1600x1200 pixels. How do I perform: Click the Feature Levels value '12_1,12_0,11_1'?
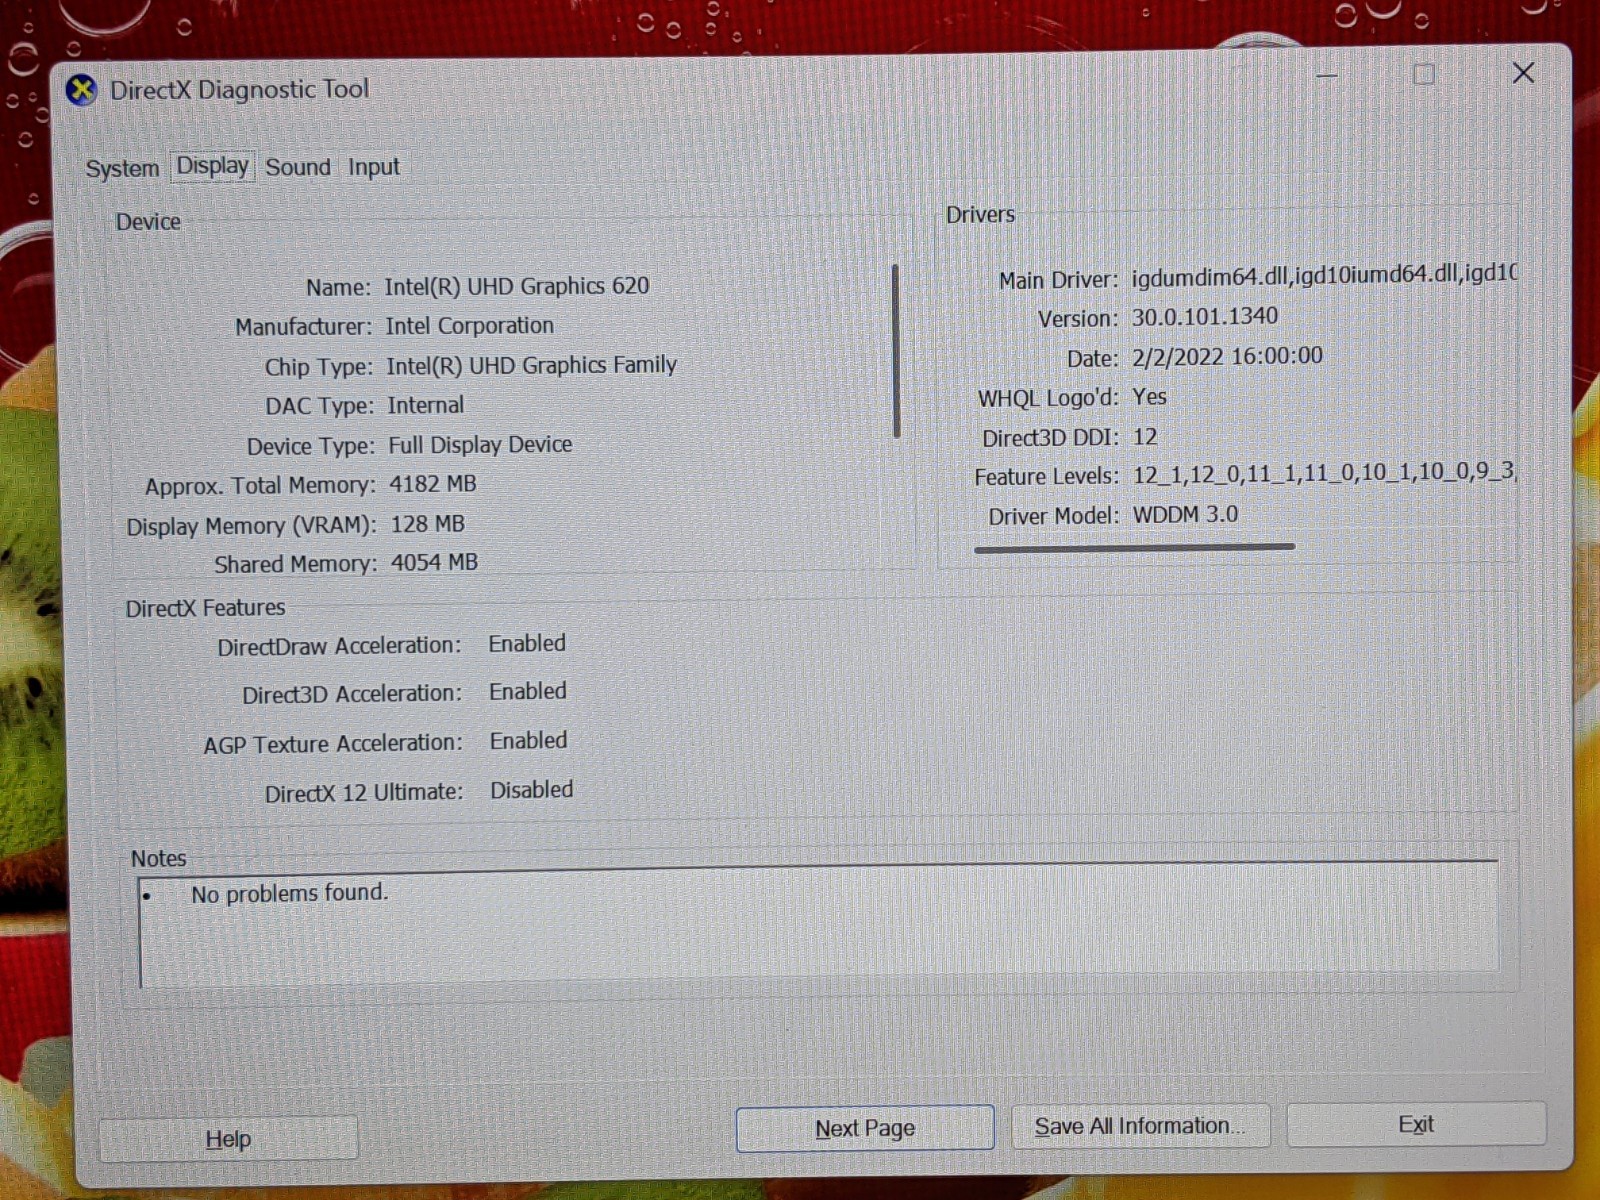tap(1214, 474)
